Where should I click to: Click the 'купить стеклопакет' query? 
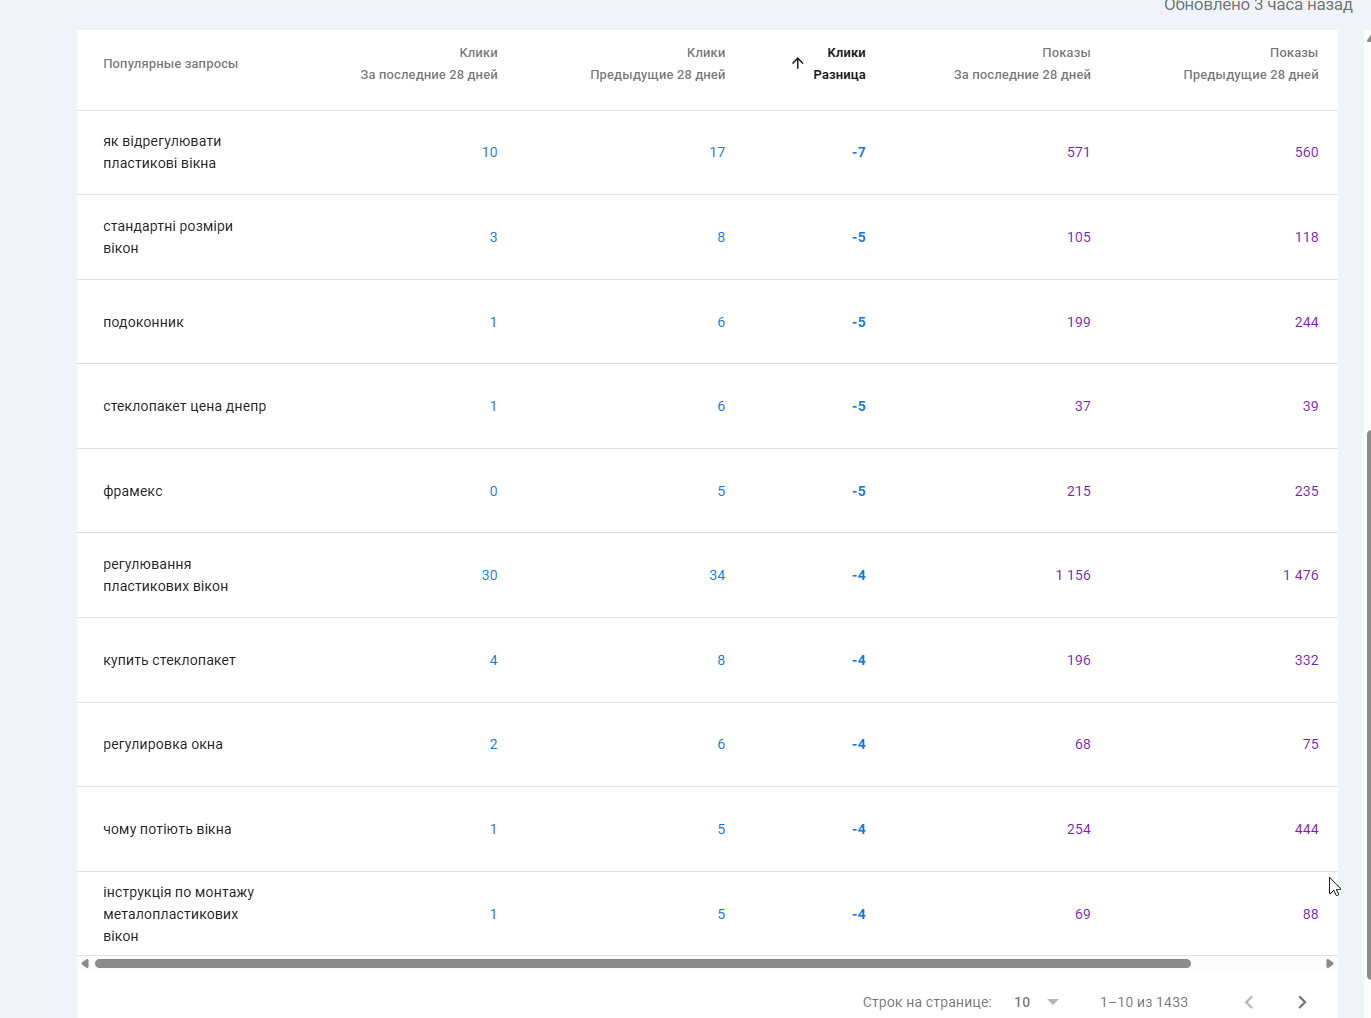click(169, 660)
